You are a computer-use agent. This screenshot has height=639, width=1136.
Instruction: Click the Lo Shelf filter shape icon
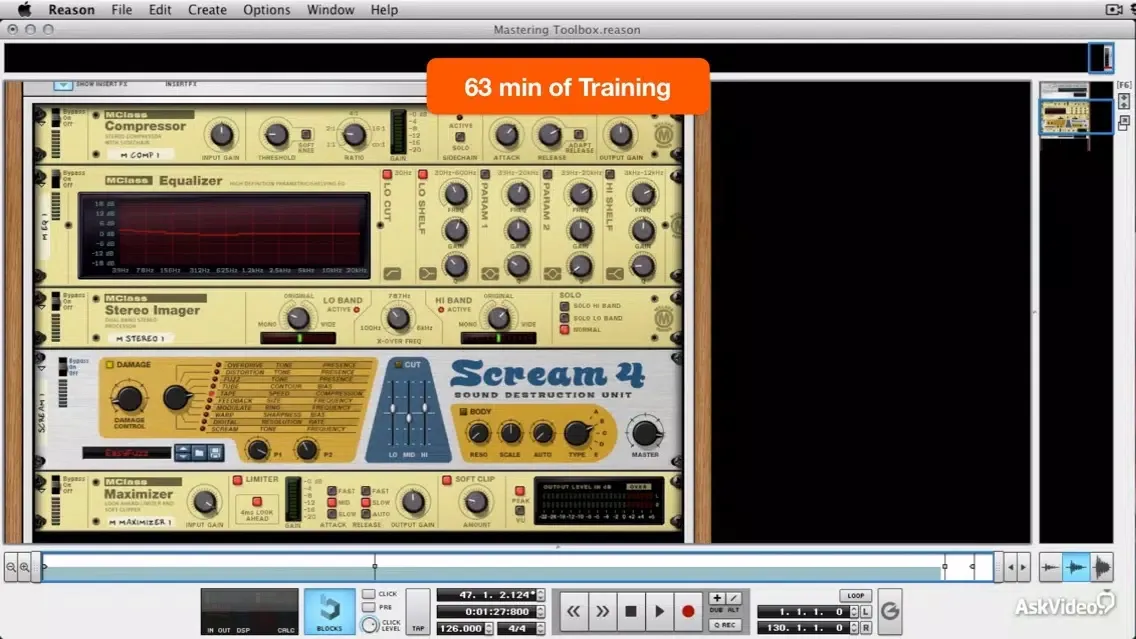point(427,274)
